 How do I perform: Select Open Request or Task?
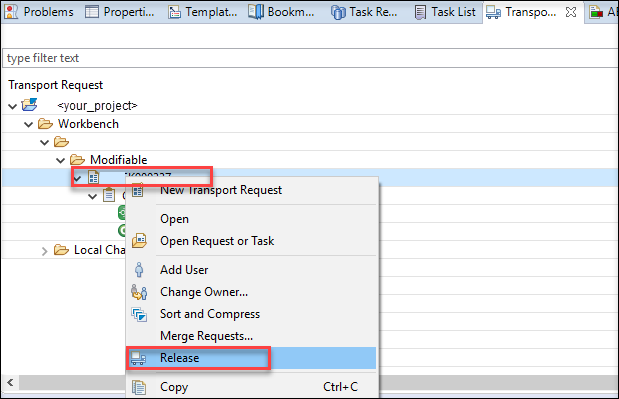click(x=251, y=241)
